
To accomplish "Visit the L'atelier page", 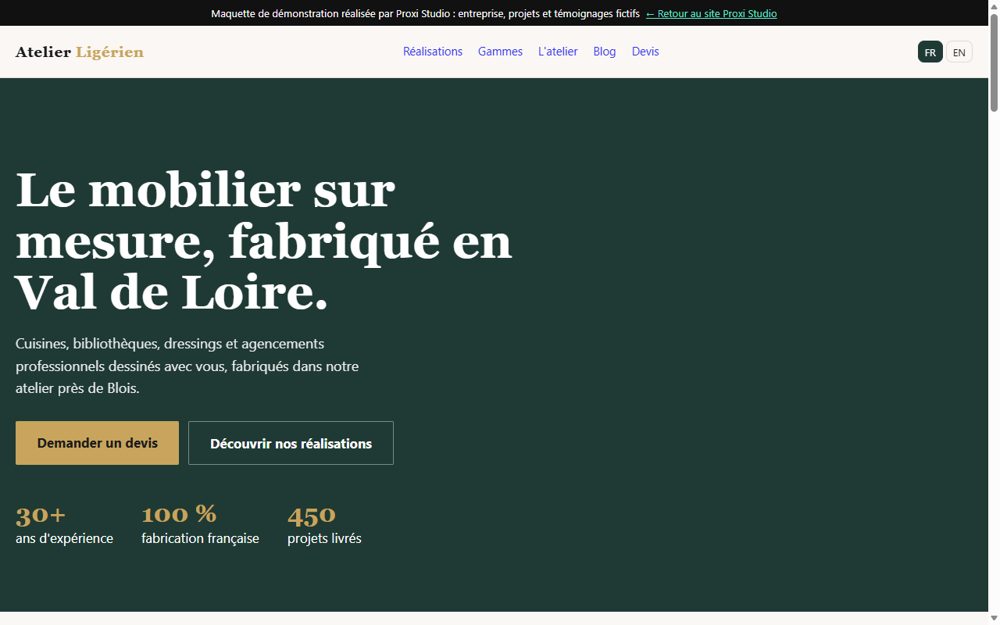I will [557, 52].
